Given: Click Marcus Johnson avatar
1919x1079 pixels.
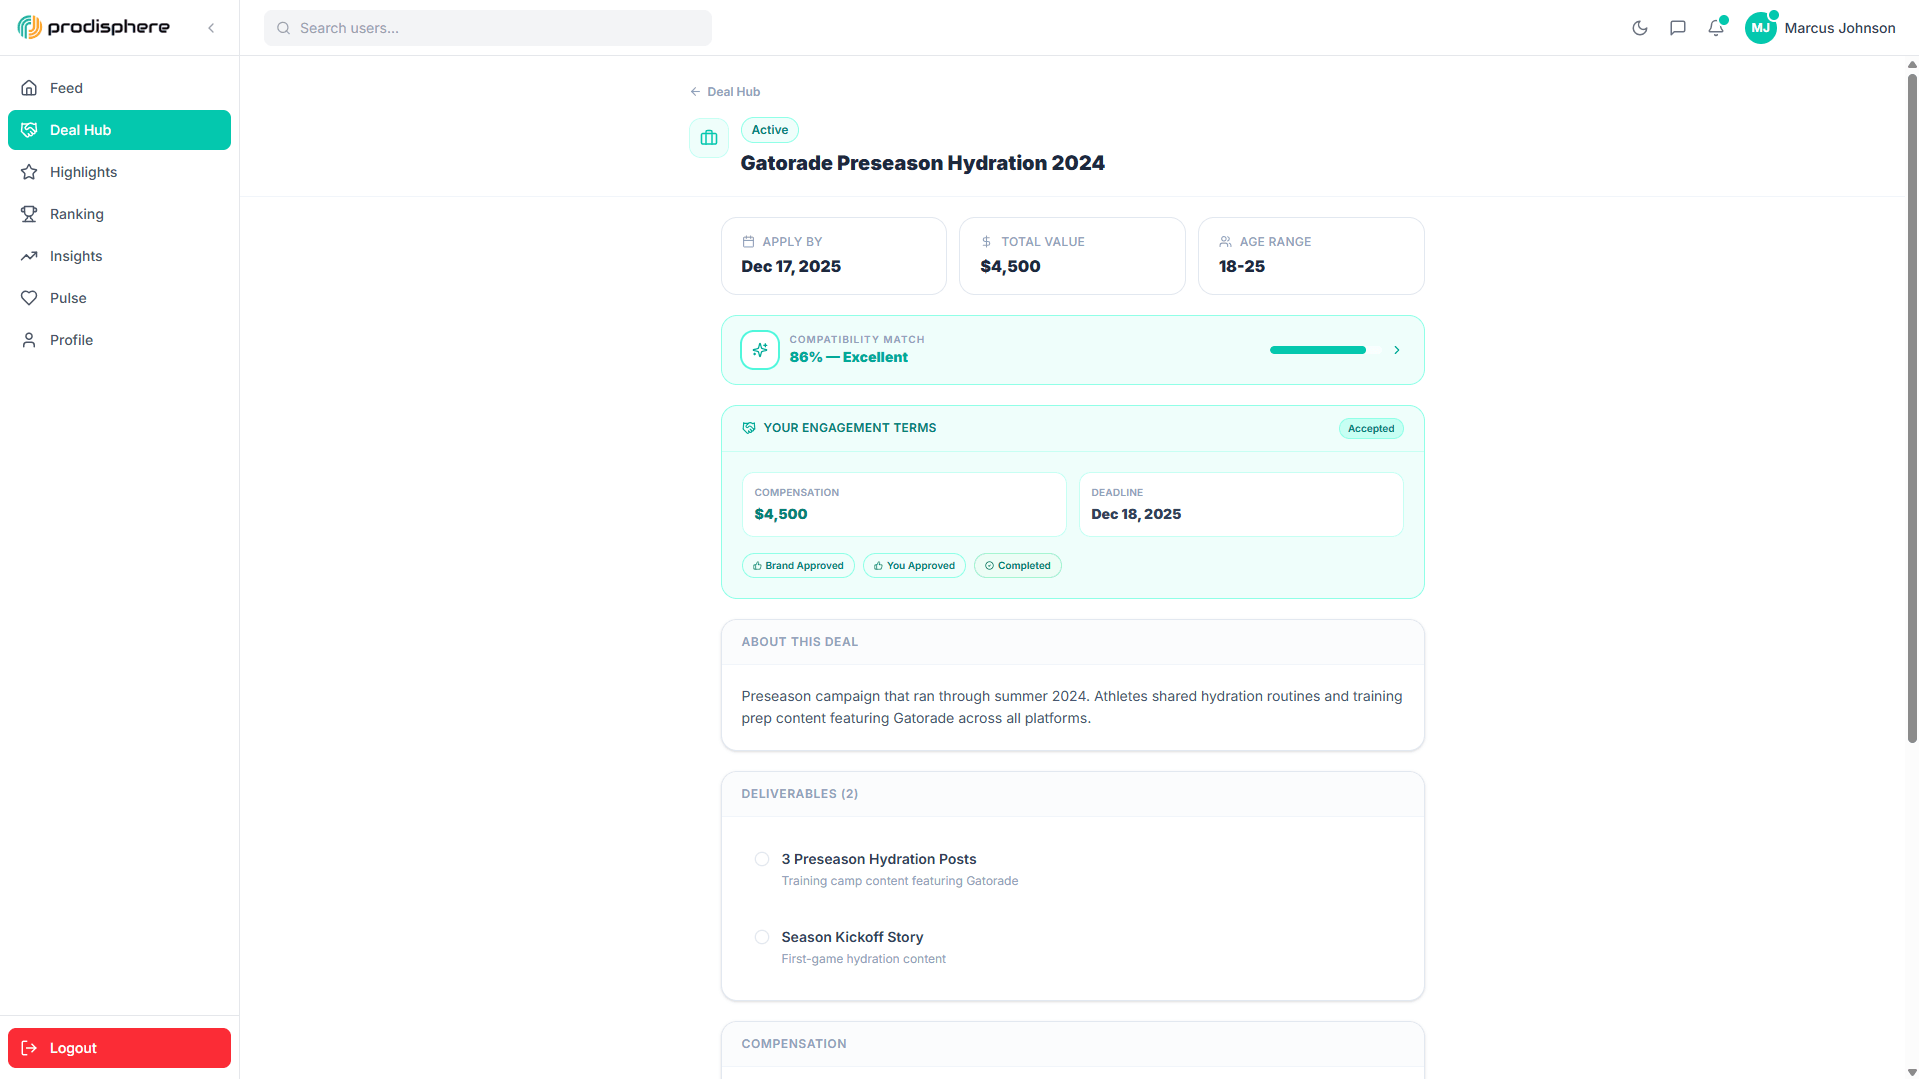Looking at the screenshot, I should tap(1760, 28).
